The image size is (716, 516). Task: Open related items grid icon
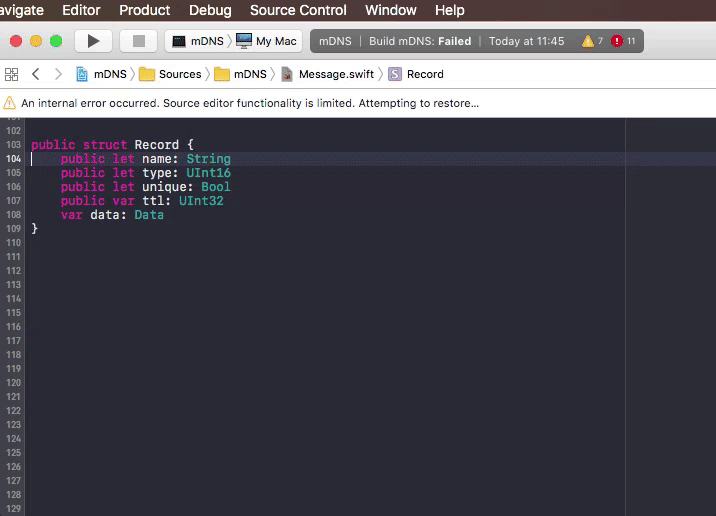click(x=11, y=74)
